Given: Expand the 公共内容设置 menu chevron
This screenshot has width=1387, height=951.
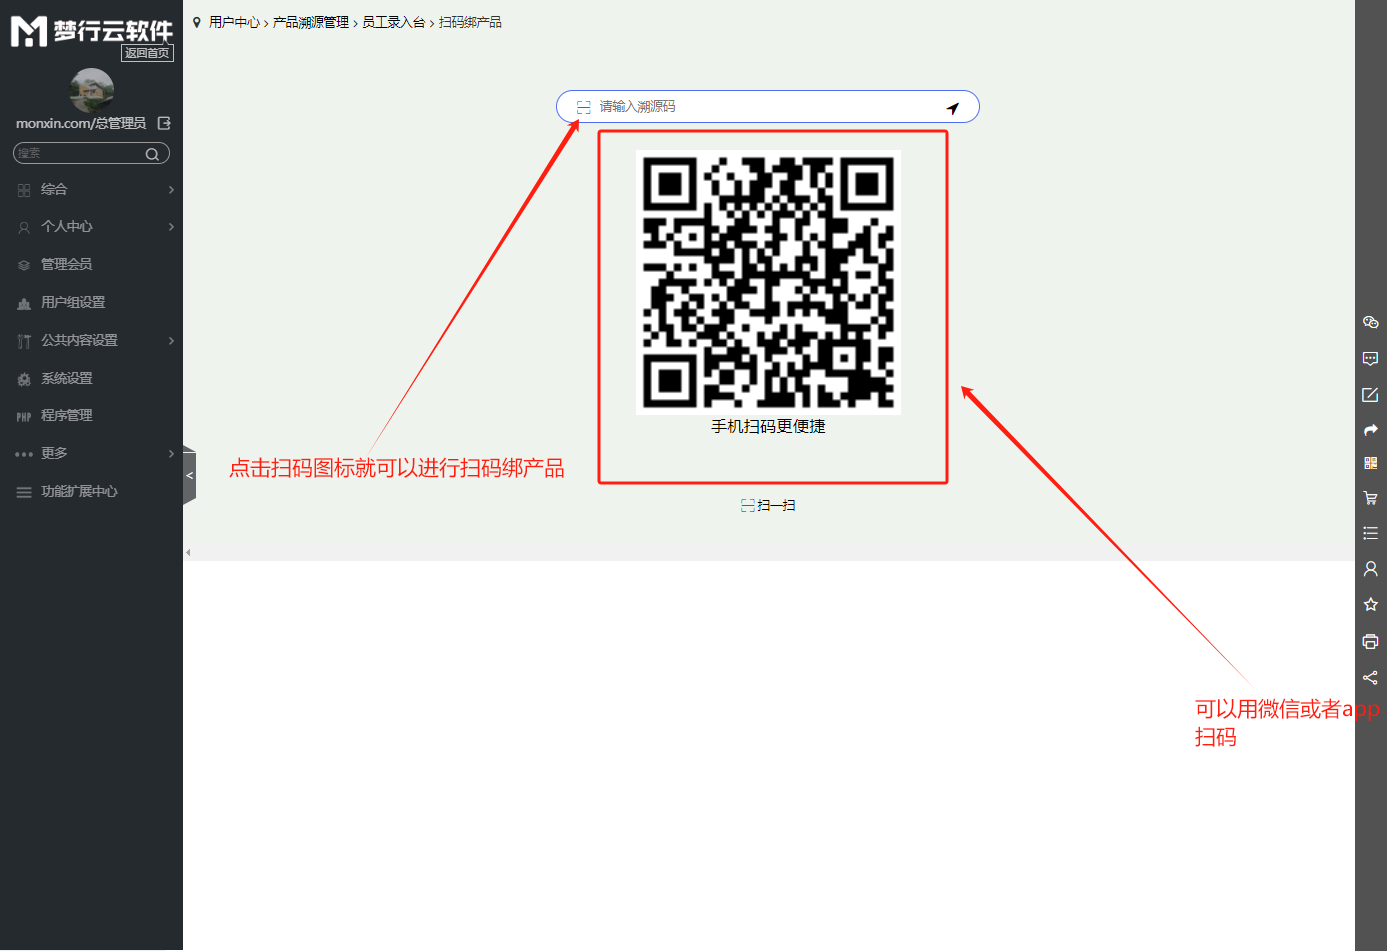Looking at the screenshot, I should 171,341.
